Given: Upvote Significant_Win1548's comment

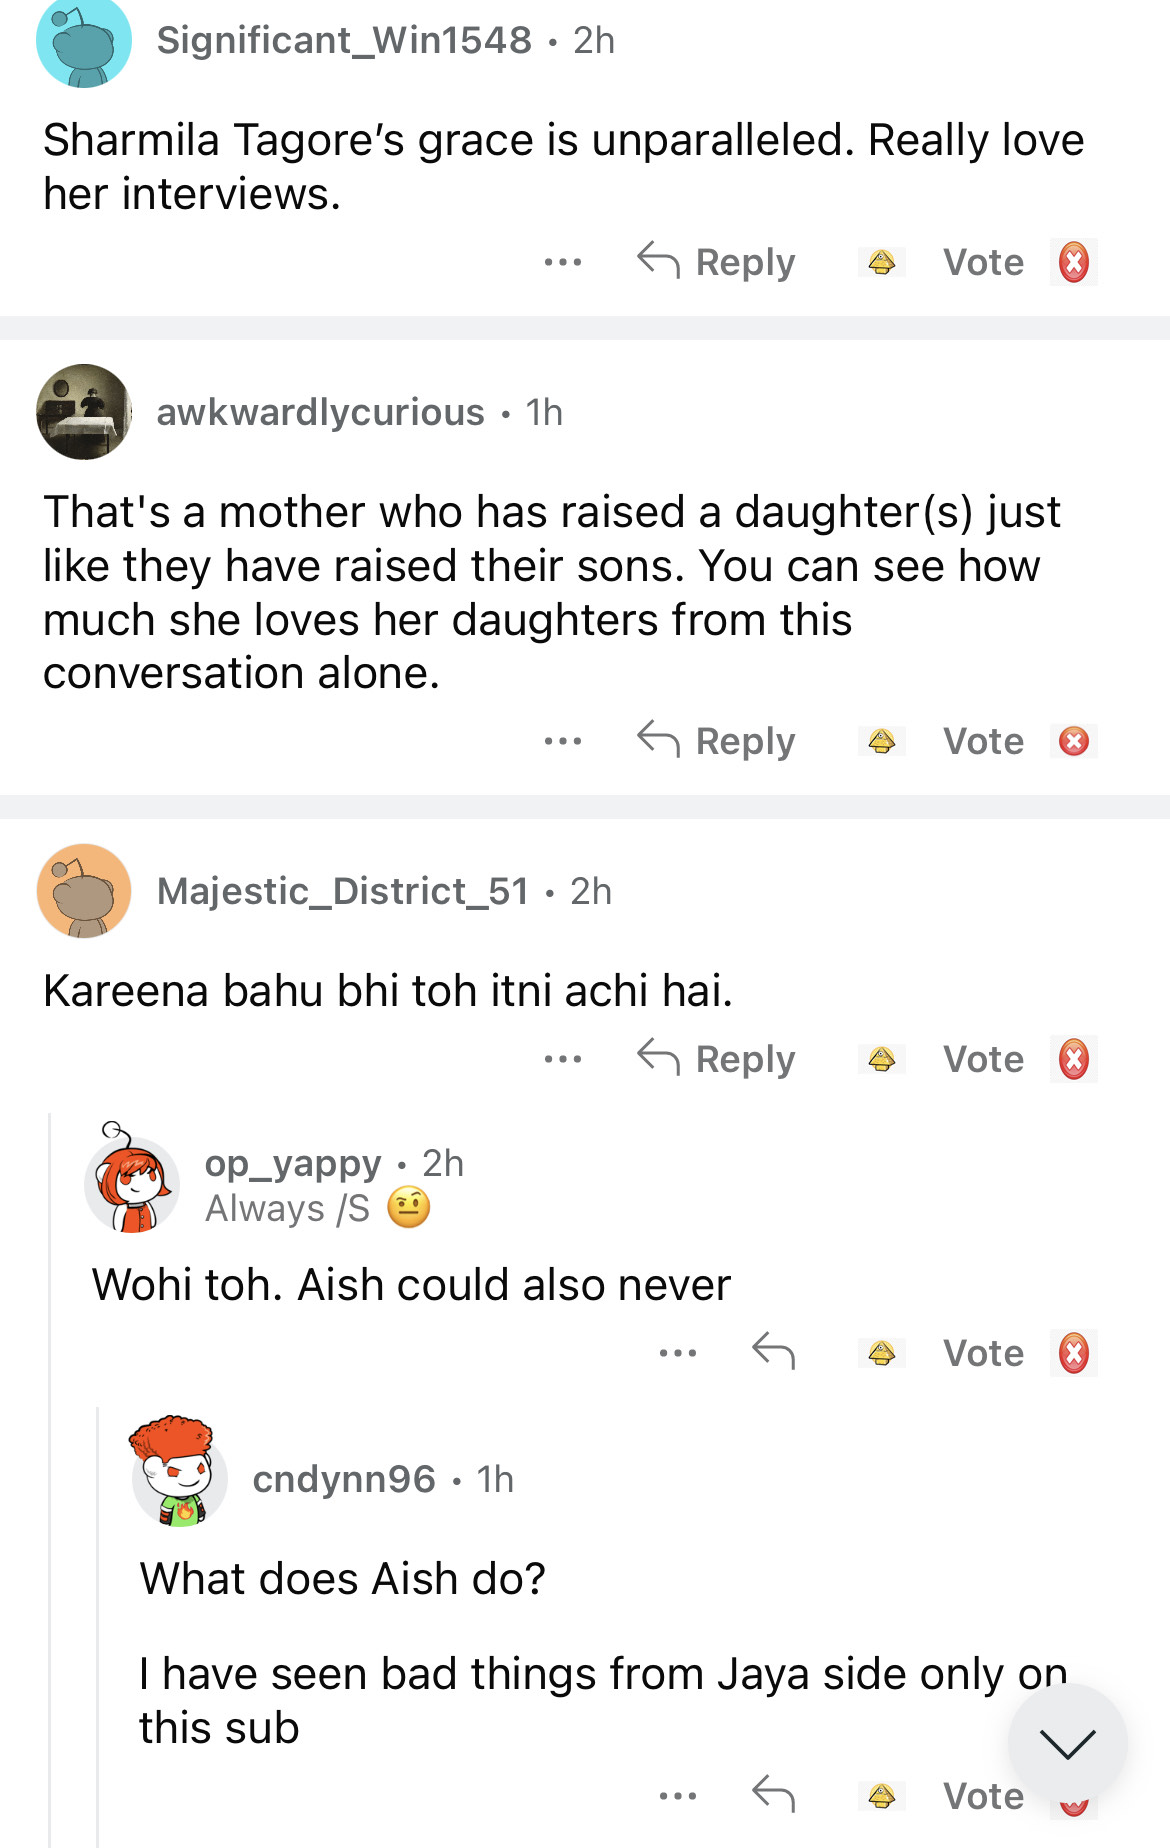Looking at the screenshot, I should 881,263.
